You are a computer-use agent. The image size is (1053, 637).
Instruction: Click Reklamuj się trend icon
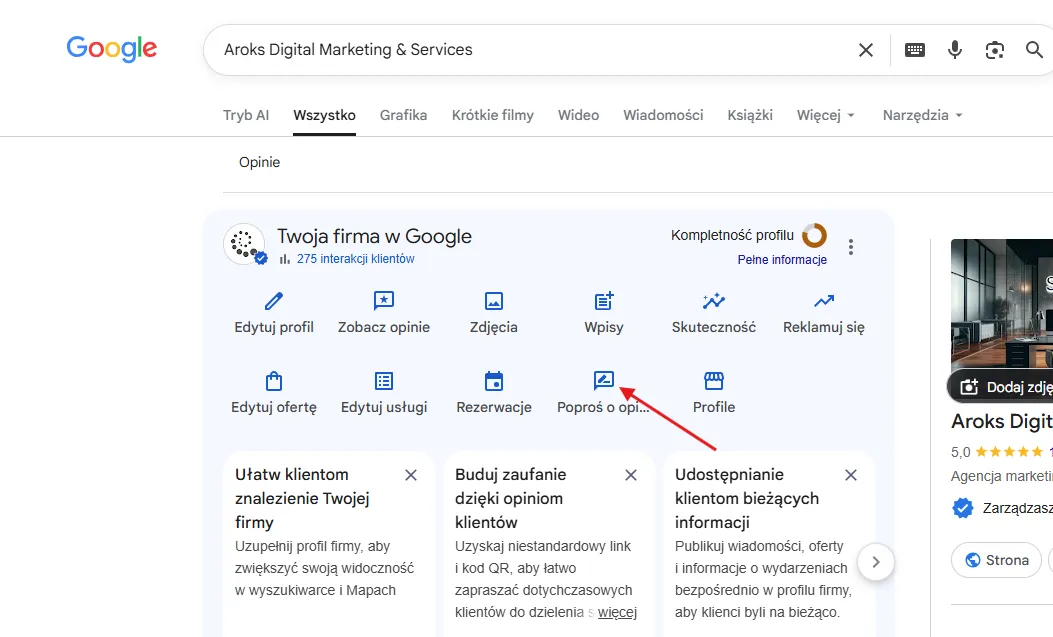coord(824,301)
